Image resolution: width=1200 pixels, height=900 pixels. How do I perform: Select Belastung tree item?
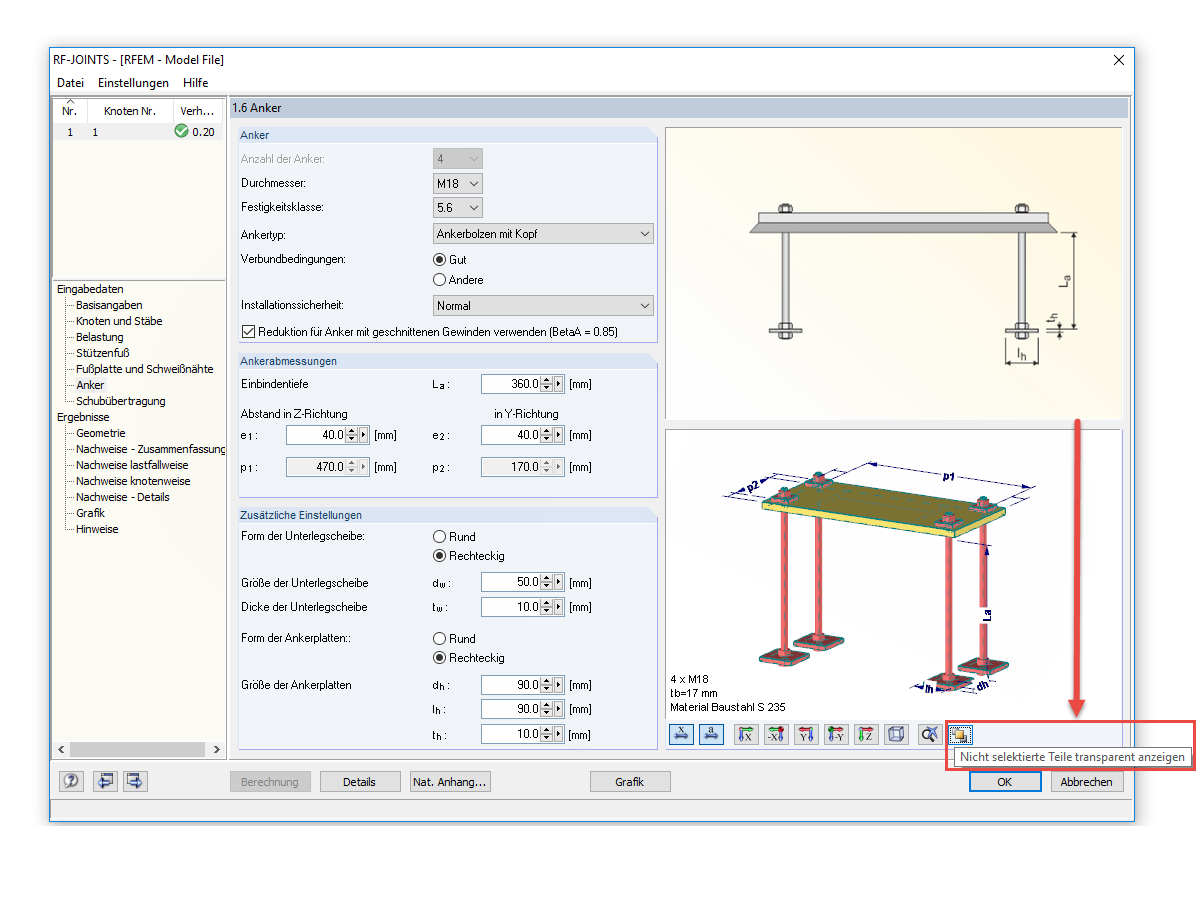coord(100,337)
